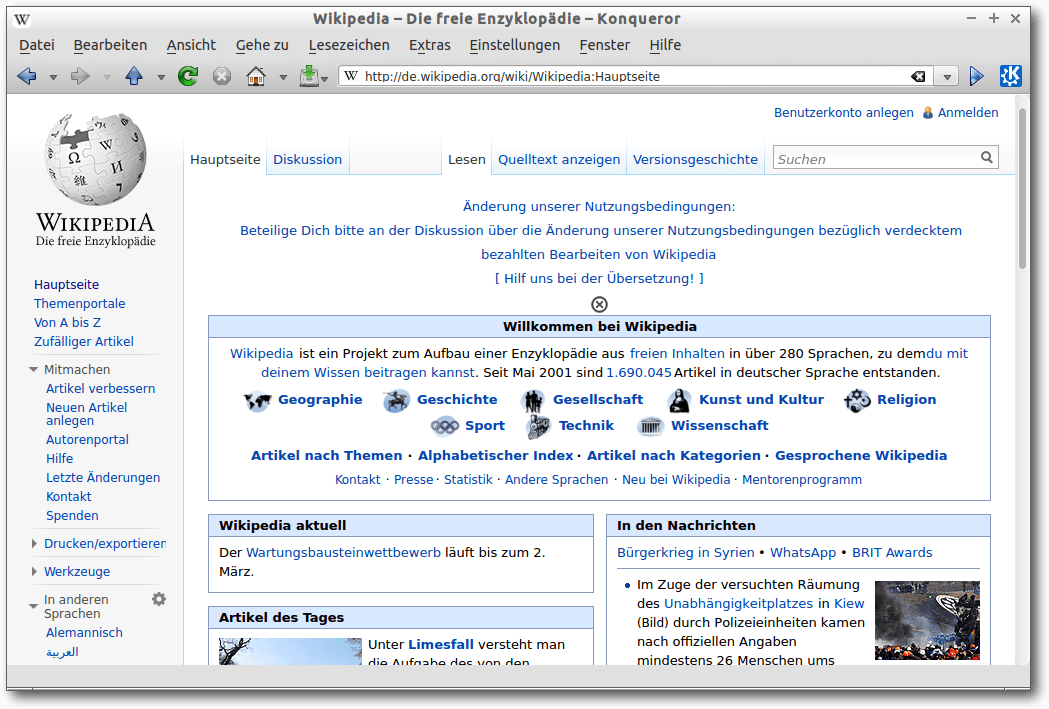Click the Limesfall article link
This screenshot has width=1049, height=709.
point(441,644)
